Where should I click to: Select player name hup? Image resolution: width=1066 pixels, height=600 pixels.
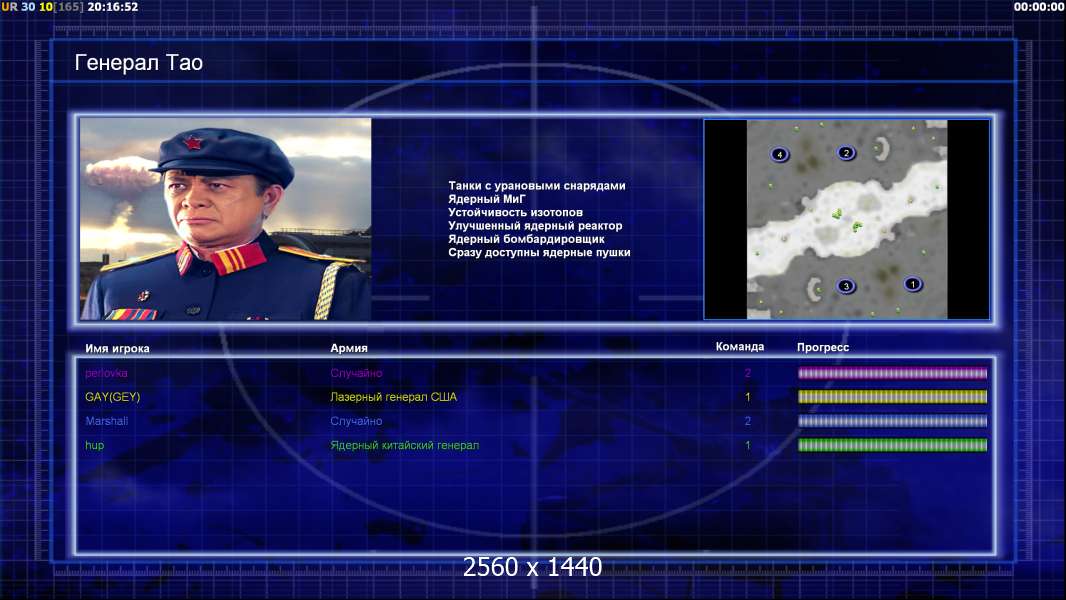(94, 445)
